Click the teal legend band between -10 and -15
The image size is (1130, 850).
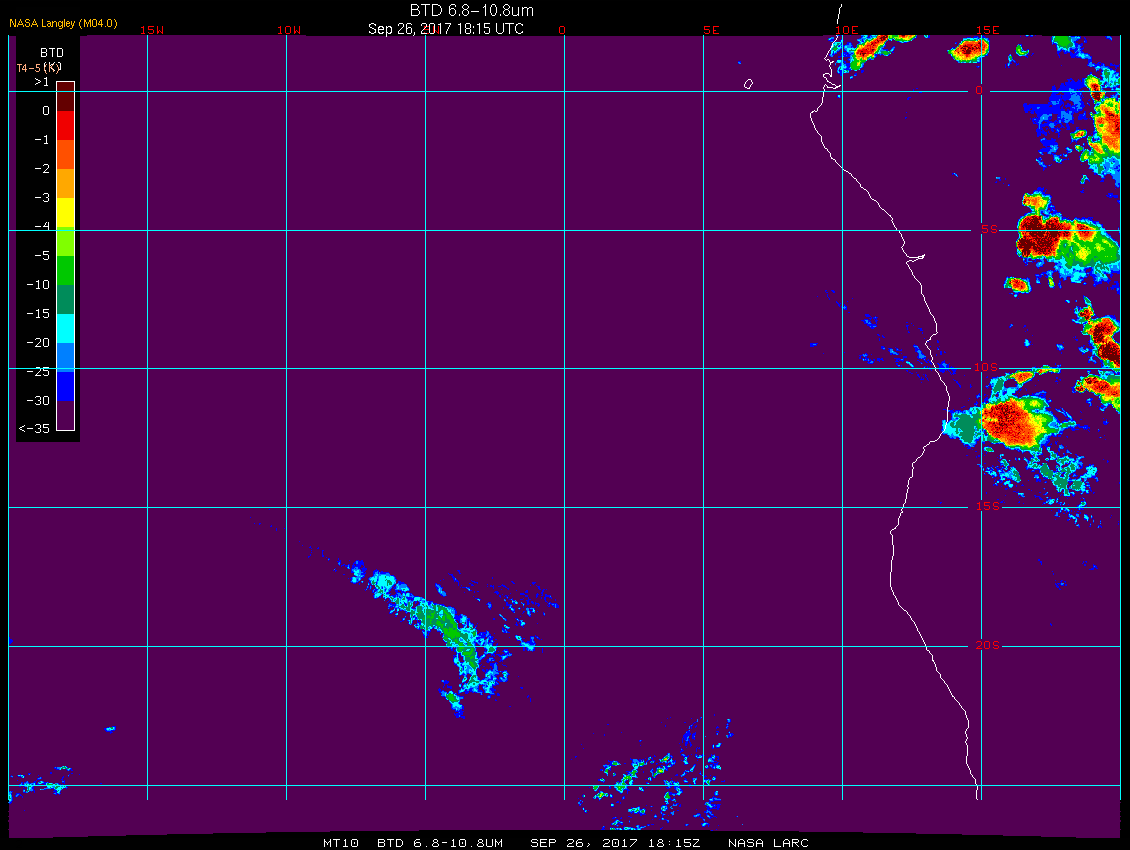[66, 299]
